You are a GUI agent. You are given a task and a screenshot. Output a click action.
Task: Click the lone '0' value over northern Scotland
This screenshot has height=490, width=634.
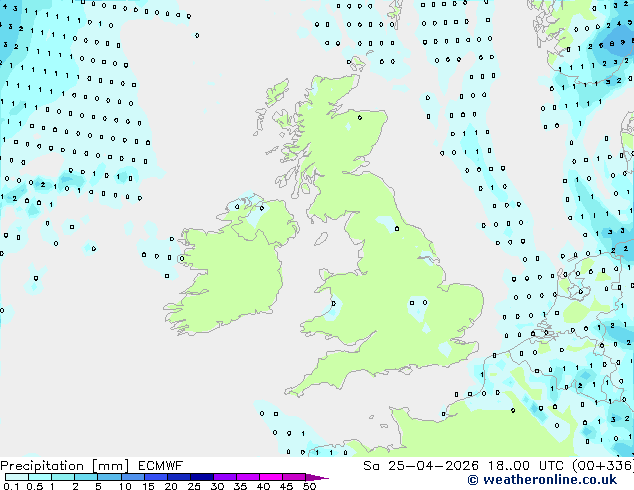click(360, 118)
